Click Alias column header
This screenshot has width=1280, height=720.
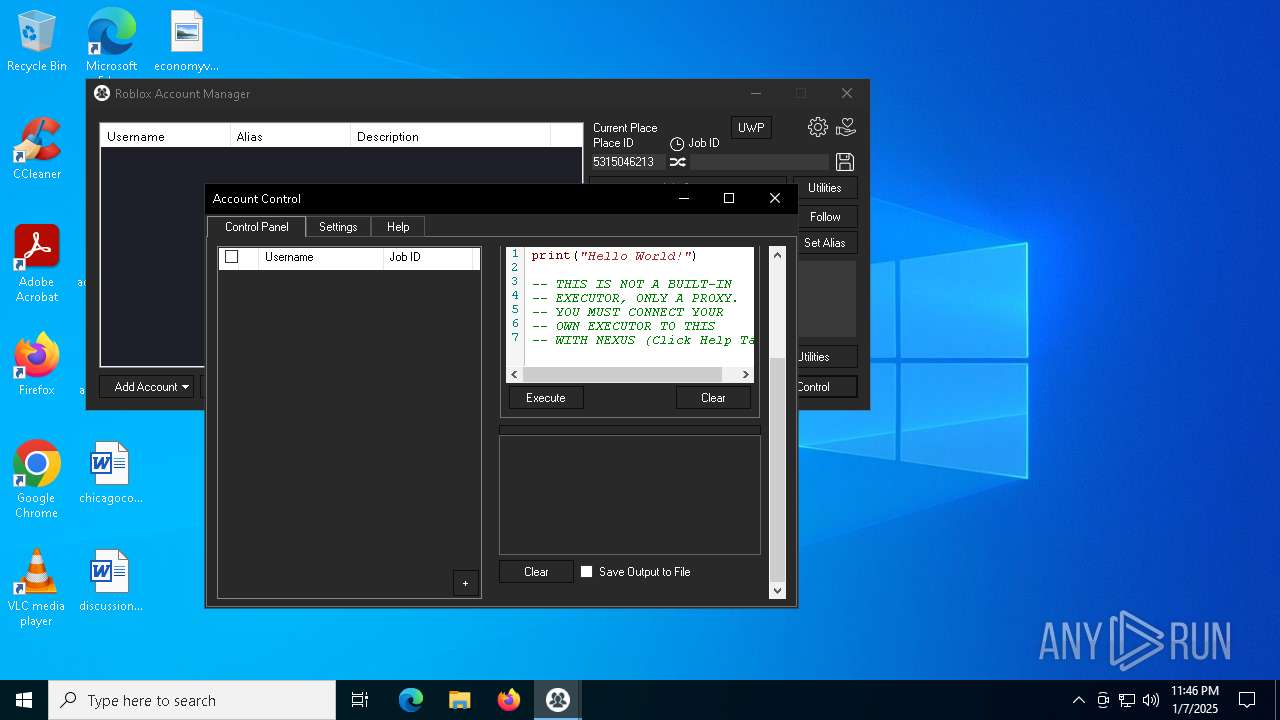click(x=290, y=136)
